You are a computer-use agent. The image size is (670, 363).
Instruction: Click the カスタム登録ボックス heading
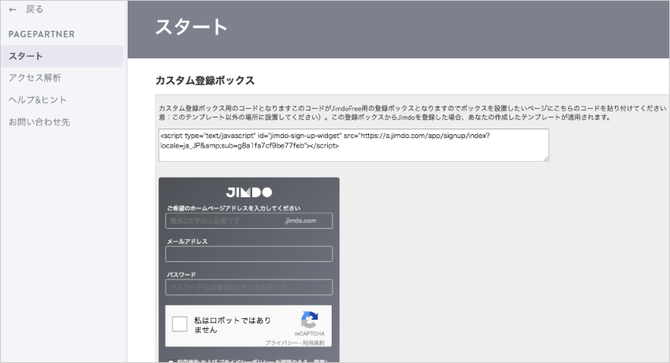(205, 80)
